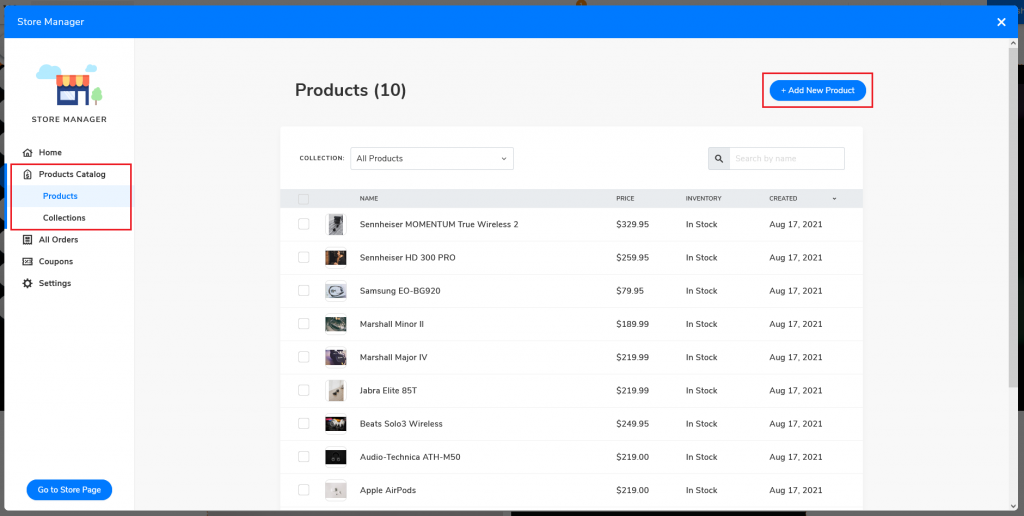Click the Jabra Elite 85T name
Viewport: 1024px width, 516px height.
click(388, 391)
